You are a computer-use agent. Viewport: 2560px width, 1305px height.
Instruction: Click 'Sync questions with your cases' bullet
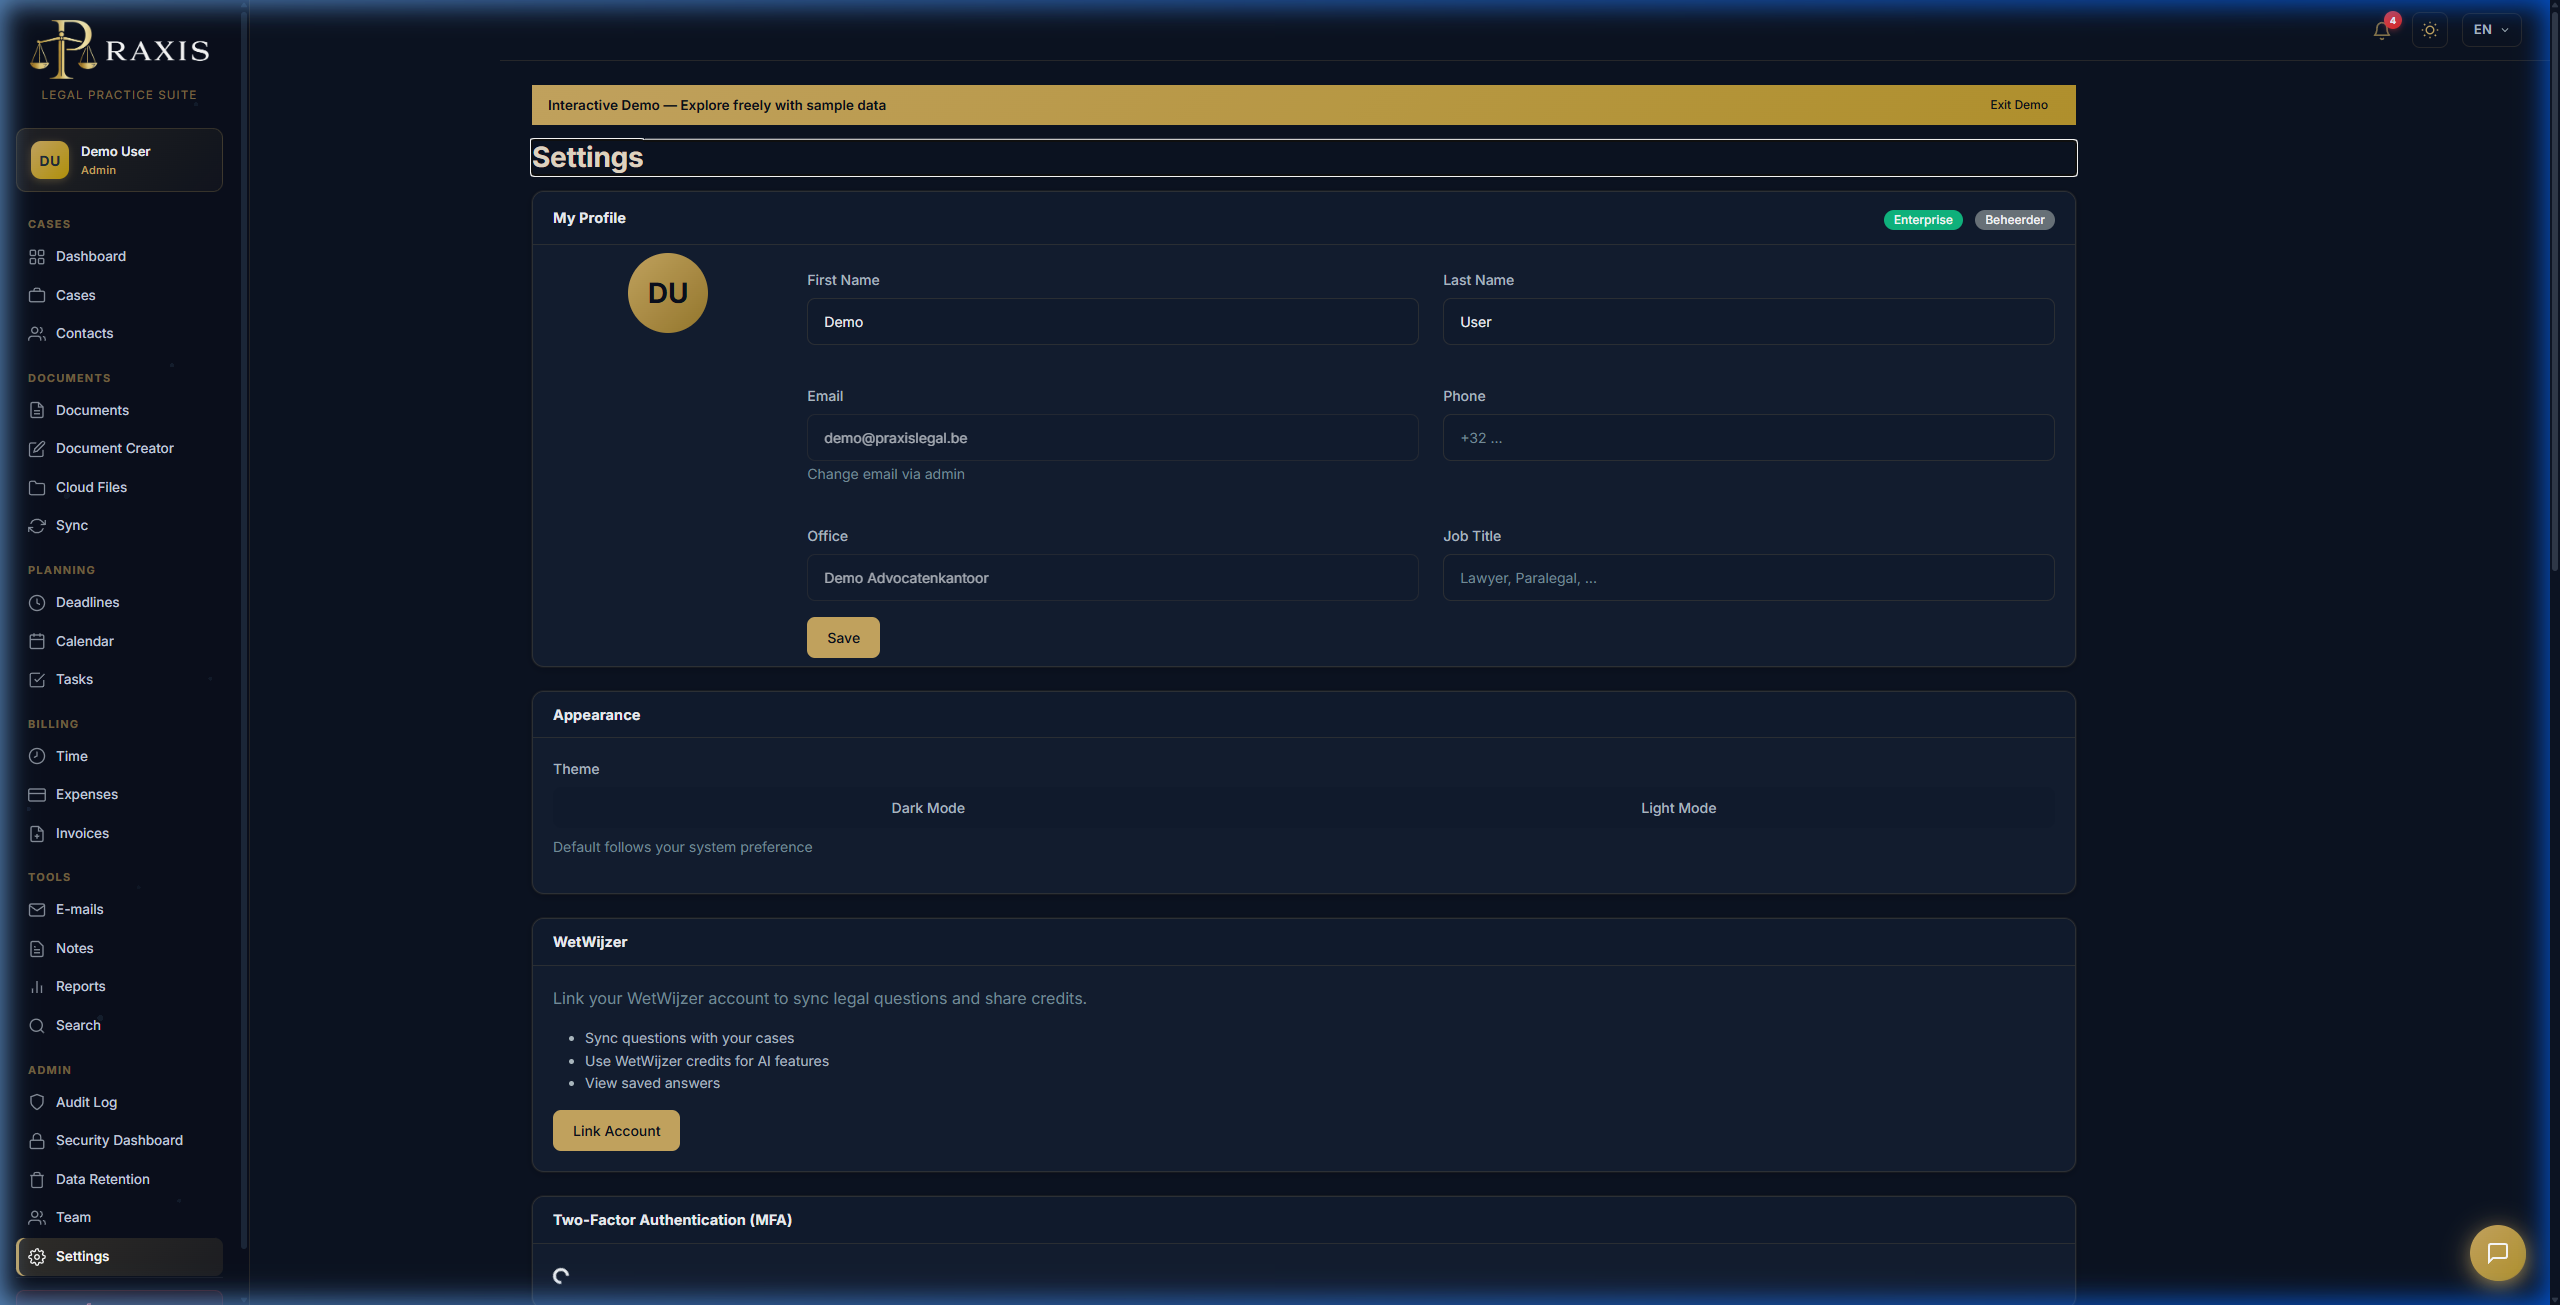689,1039
